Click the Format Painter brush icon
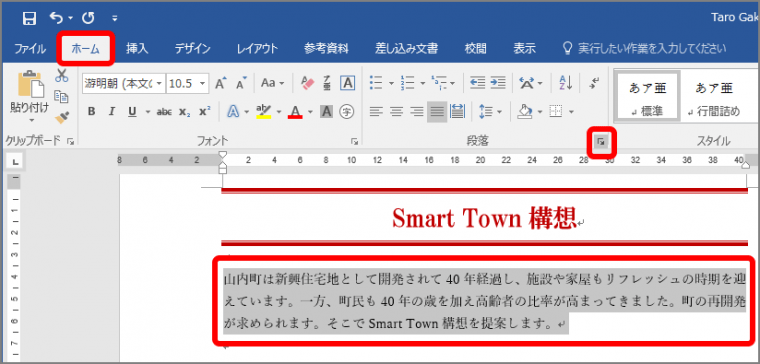This screenshot has width=760, height=364. (62, 117)
